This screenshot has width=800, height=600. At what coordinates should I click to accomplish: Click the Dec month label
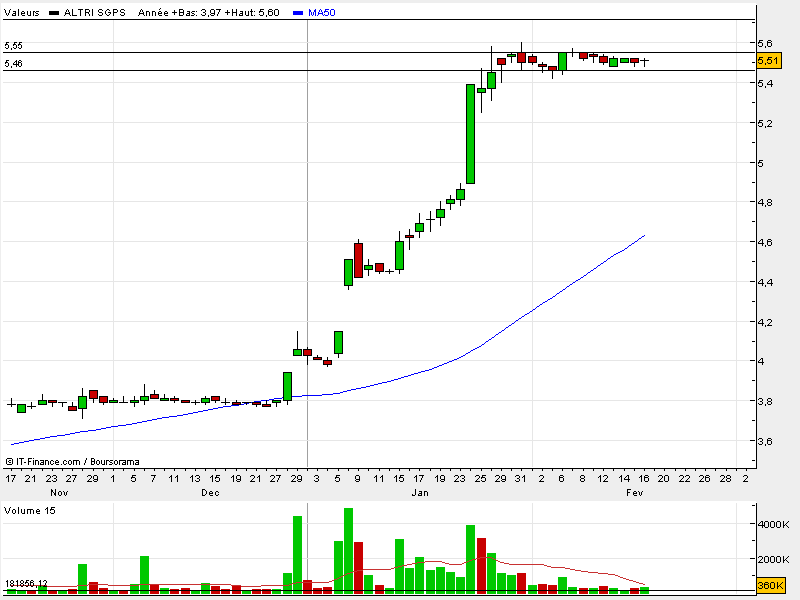pyautogui.click(x=210, y=493)
